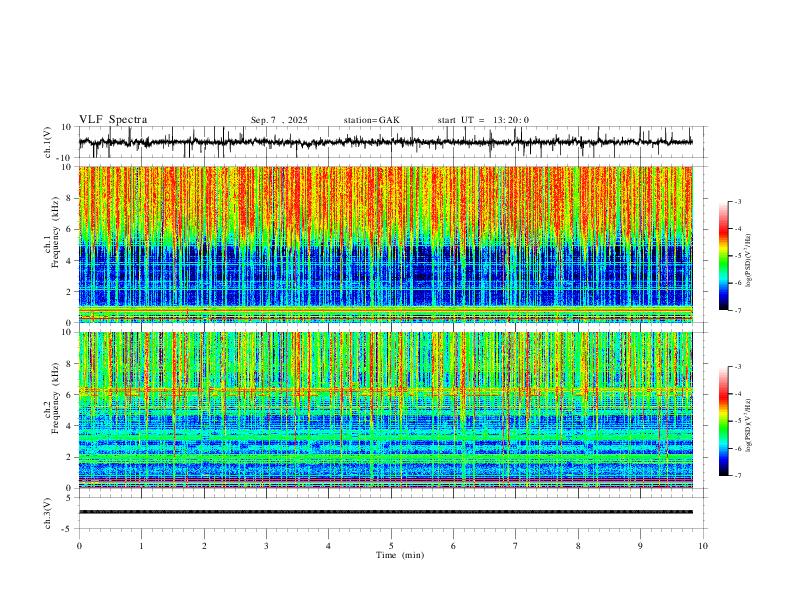Click inside the ch.1 spectrogram panel
The width and height of the screenshot is (792, 612).
(385, 244)
